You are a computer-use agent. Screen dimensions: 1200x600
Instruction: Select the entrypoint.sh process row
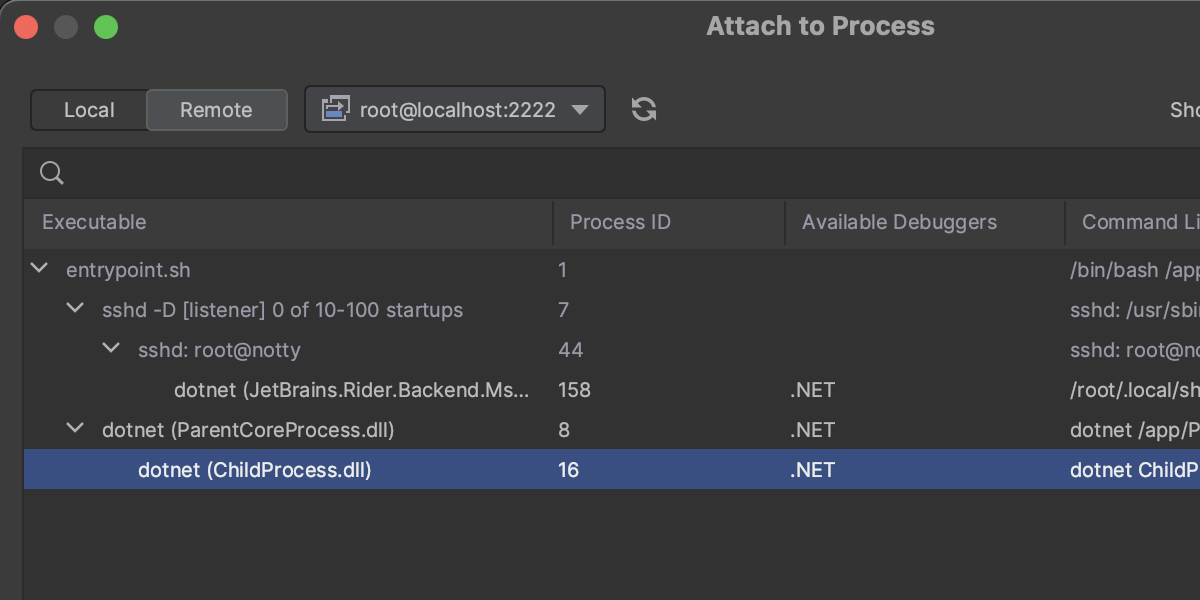coord(128,270)
